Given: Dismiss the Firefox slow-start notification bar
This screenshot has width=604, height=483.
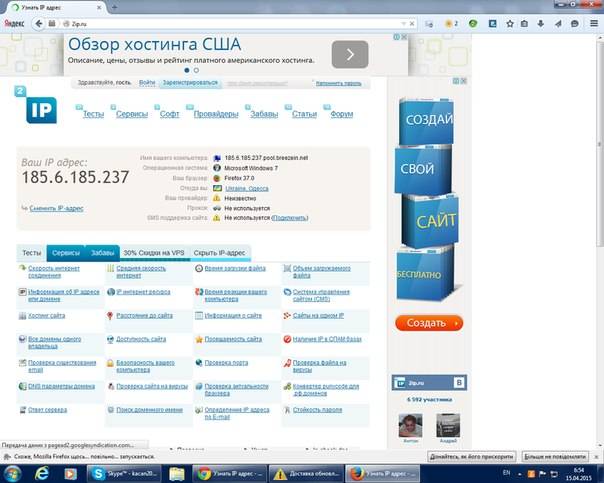Looking at the screenshot, I should click(596, 457).
